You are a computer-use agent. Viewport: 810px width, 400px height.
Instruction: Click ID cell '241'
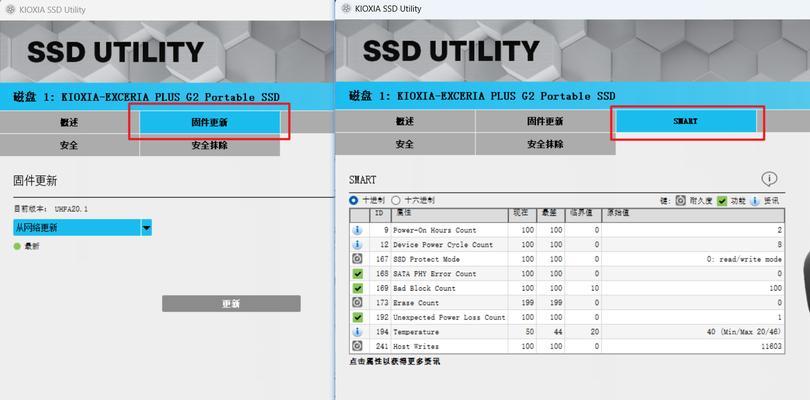(383, 346)
